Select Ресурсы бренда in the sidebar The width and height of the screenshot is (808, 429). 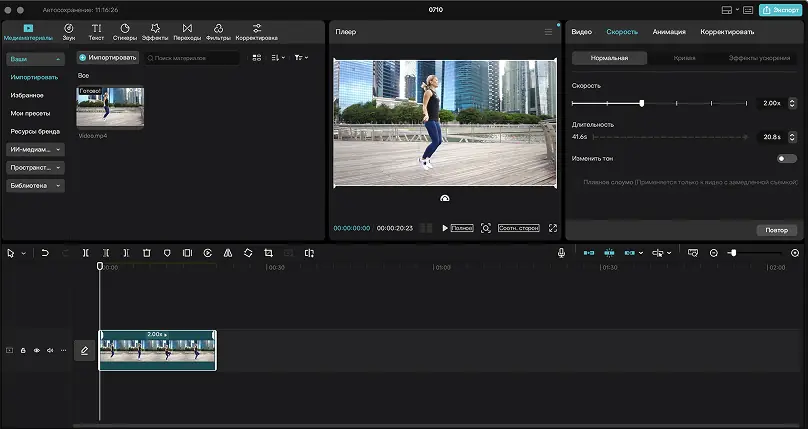pyautogui.click(x=35, y=131)
